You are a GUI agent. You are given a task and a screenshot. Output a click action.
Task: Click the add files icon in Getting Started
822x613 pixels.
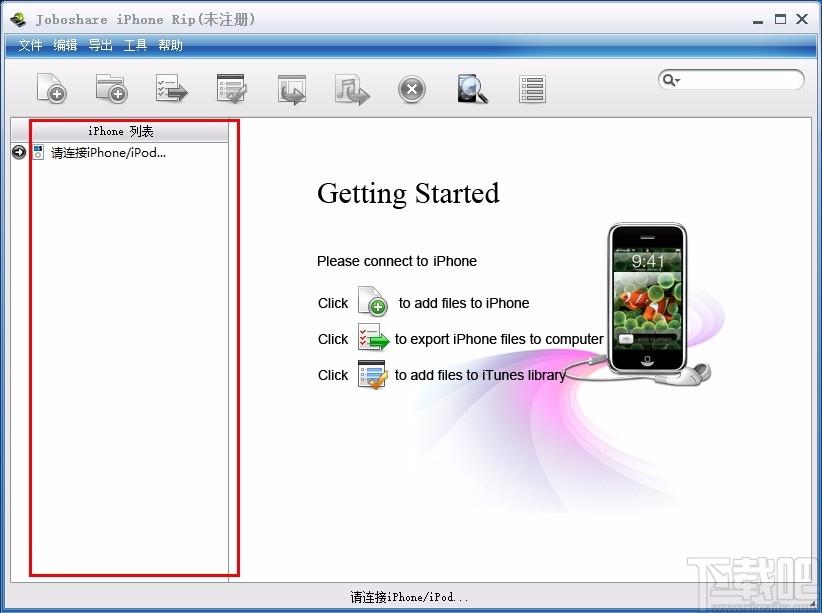tap(373, 302)
